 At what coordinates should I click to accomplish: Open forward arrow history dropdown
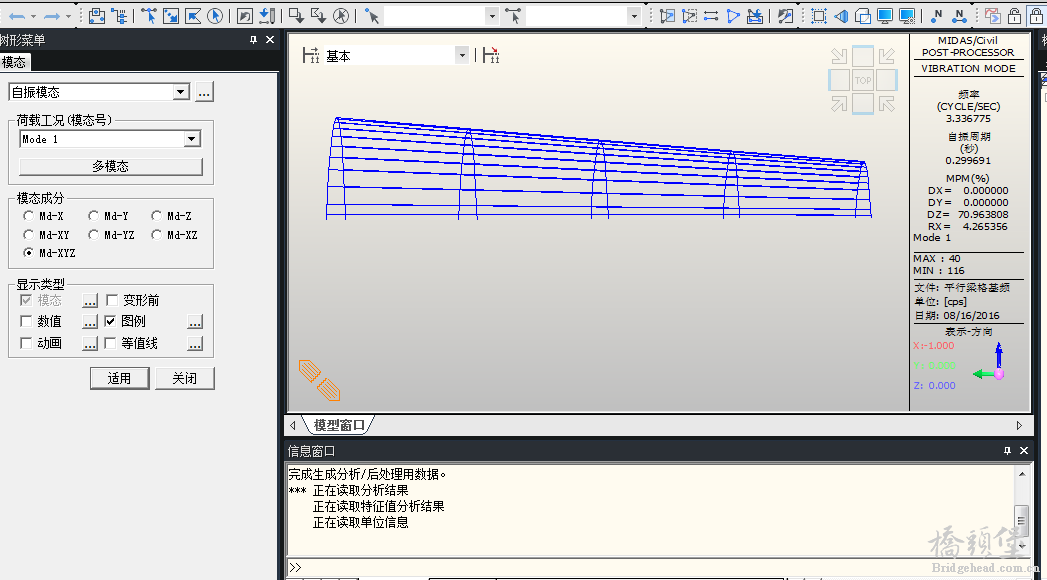click(68, 16)
